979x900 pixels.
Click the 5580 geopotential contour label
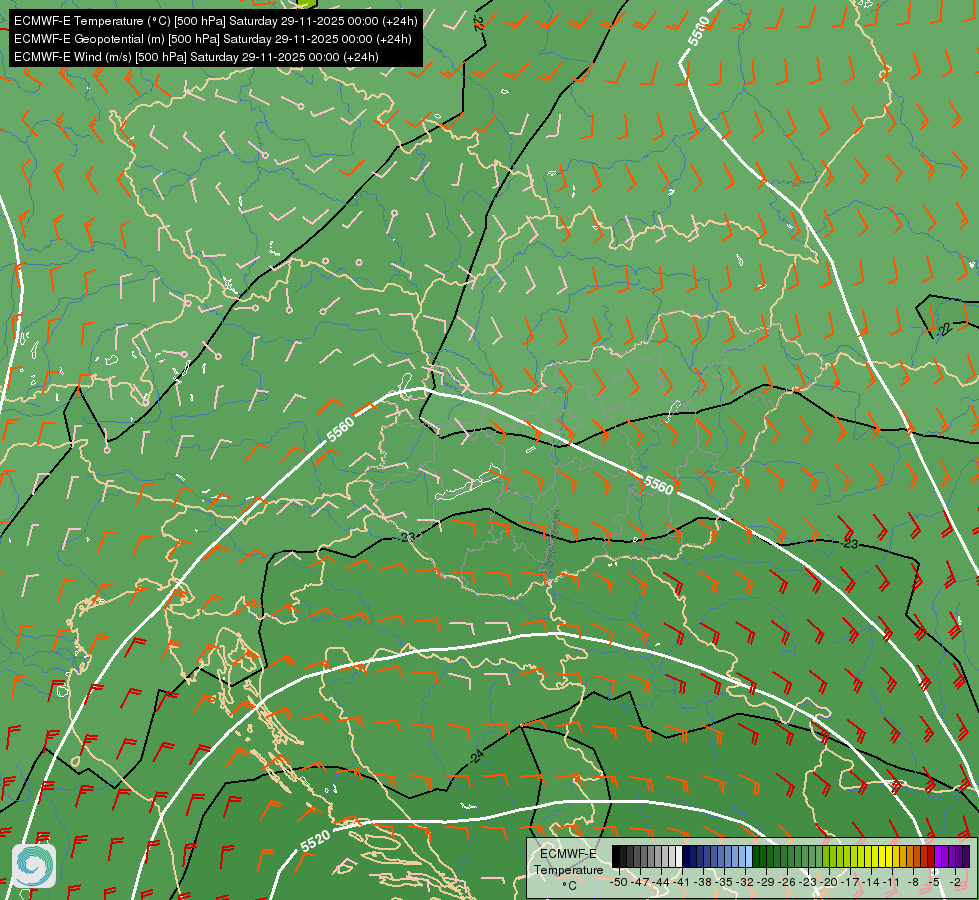(699, 31)
